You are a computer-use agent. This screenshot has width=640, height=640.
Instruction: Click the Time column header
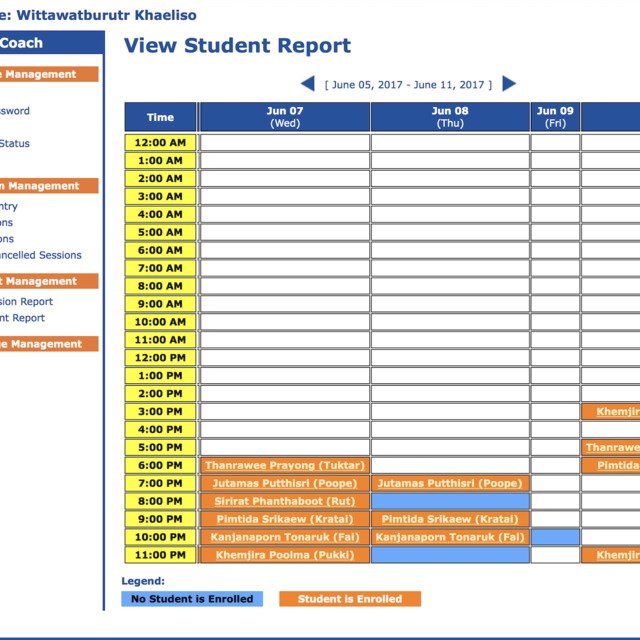click(x=160, y=117)
